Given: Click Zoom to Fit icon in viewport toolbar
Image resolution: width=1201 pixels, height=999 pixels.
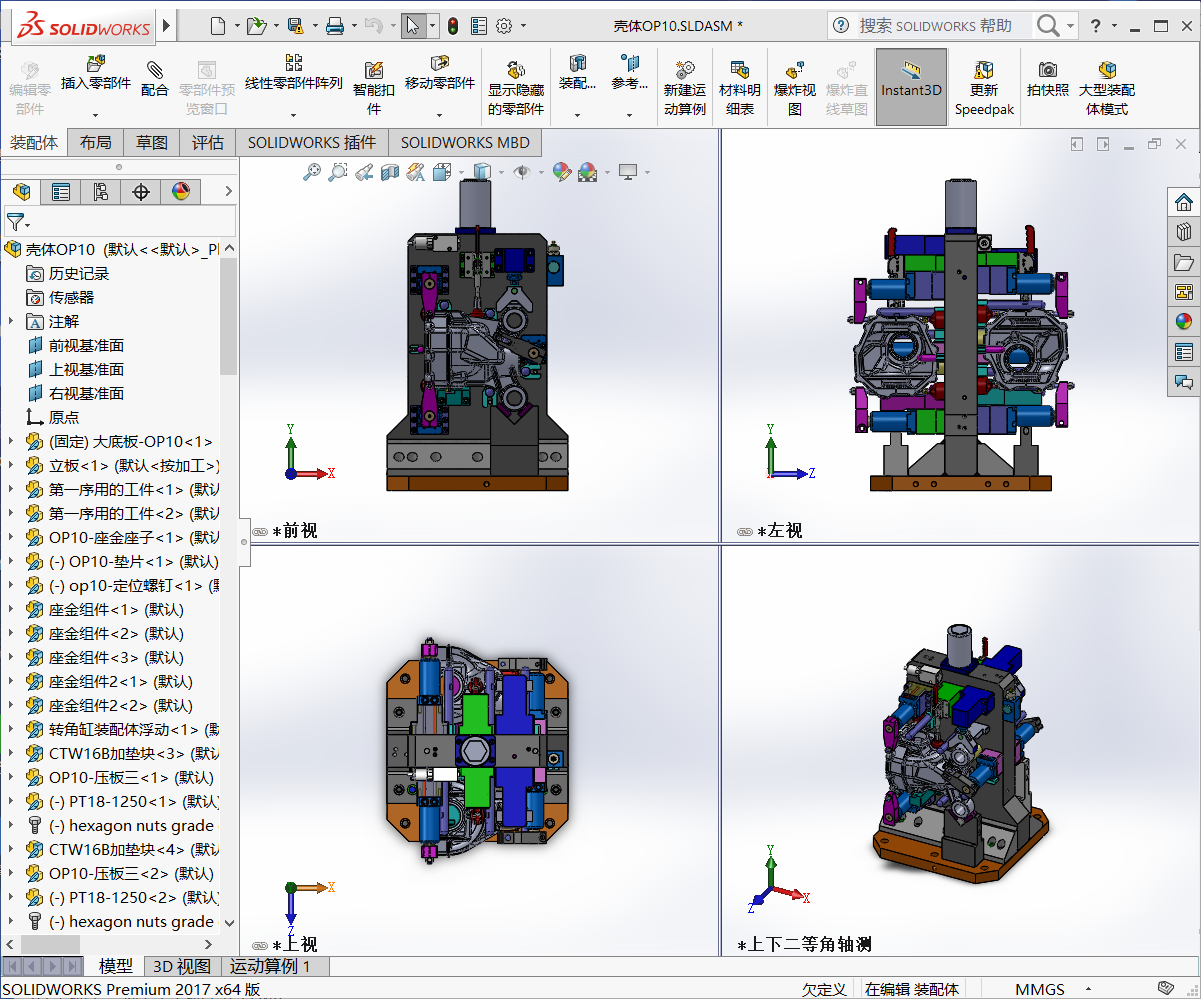Looking at the screenshot, I should pyautogui.click(x=312, y=172).
